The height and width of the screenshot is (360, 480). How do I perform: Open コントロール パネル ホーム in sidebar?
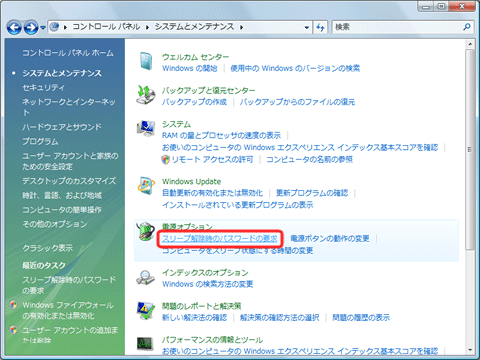(68, 53)
